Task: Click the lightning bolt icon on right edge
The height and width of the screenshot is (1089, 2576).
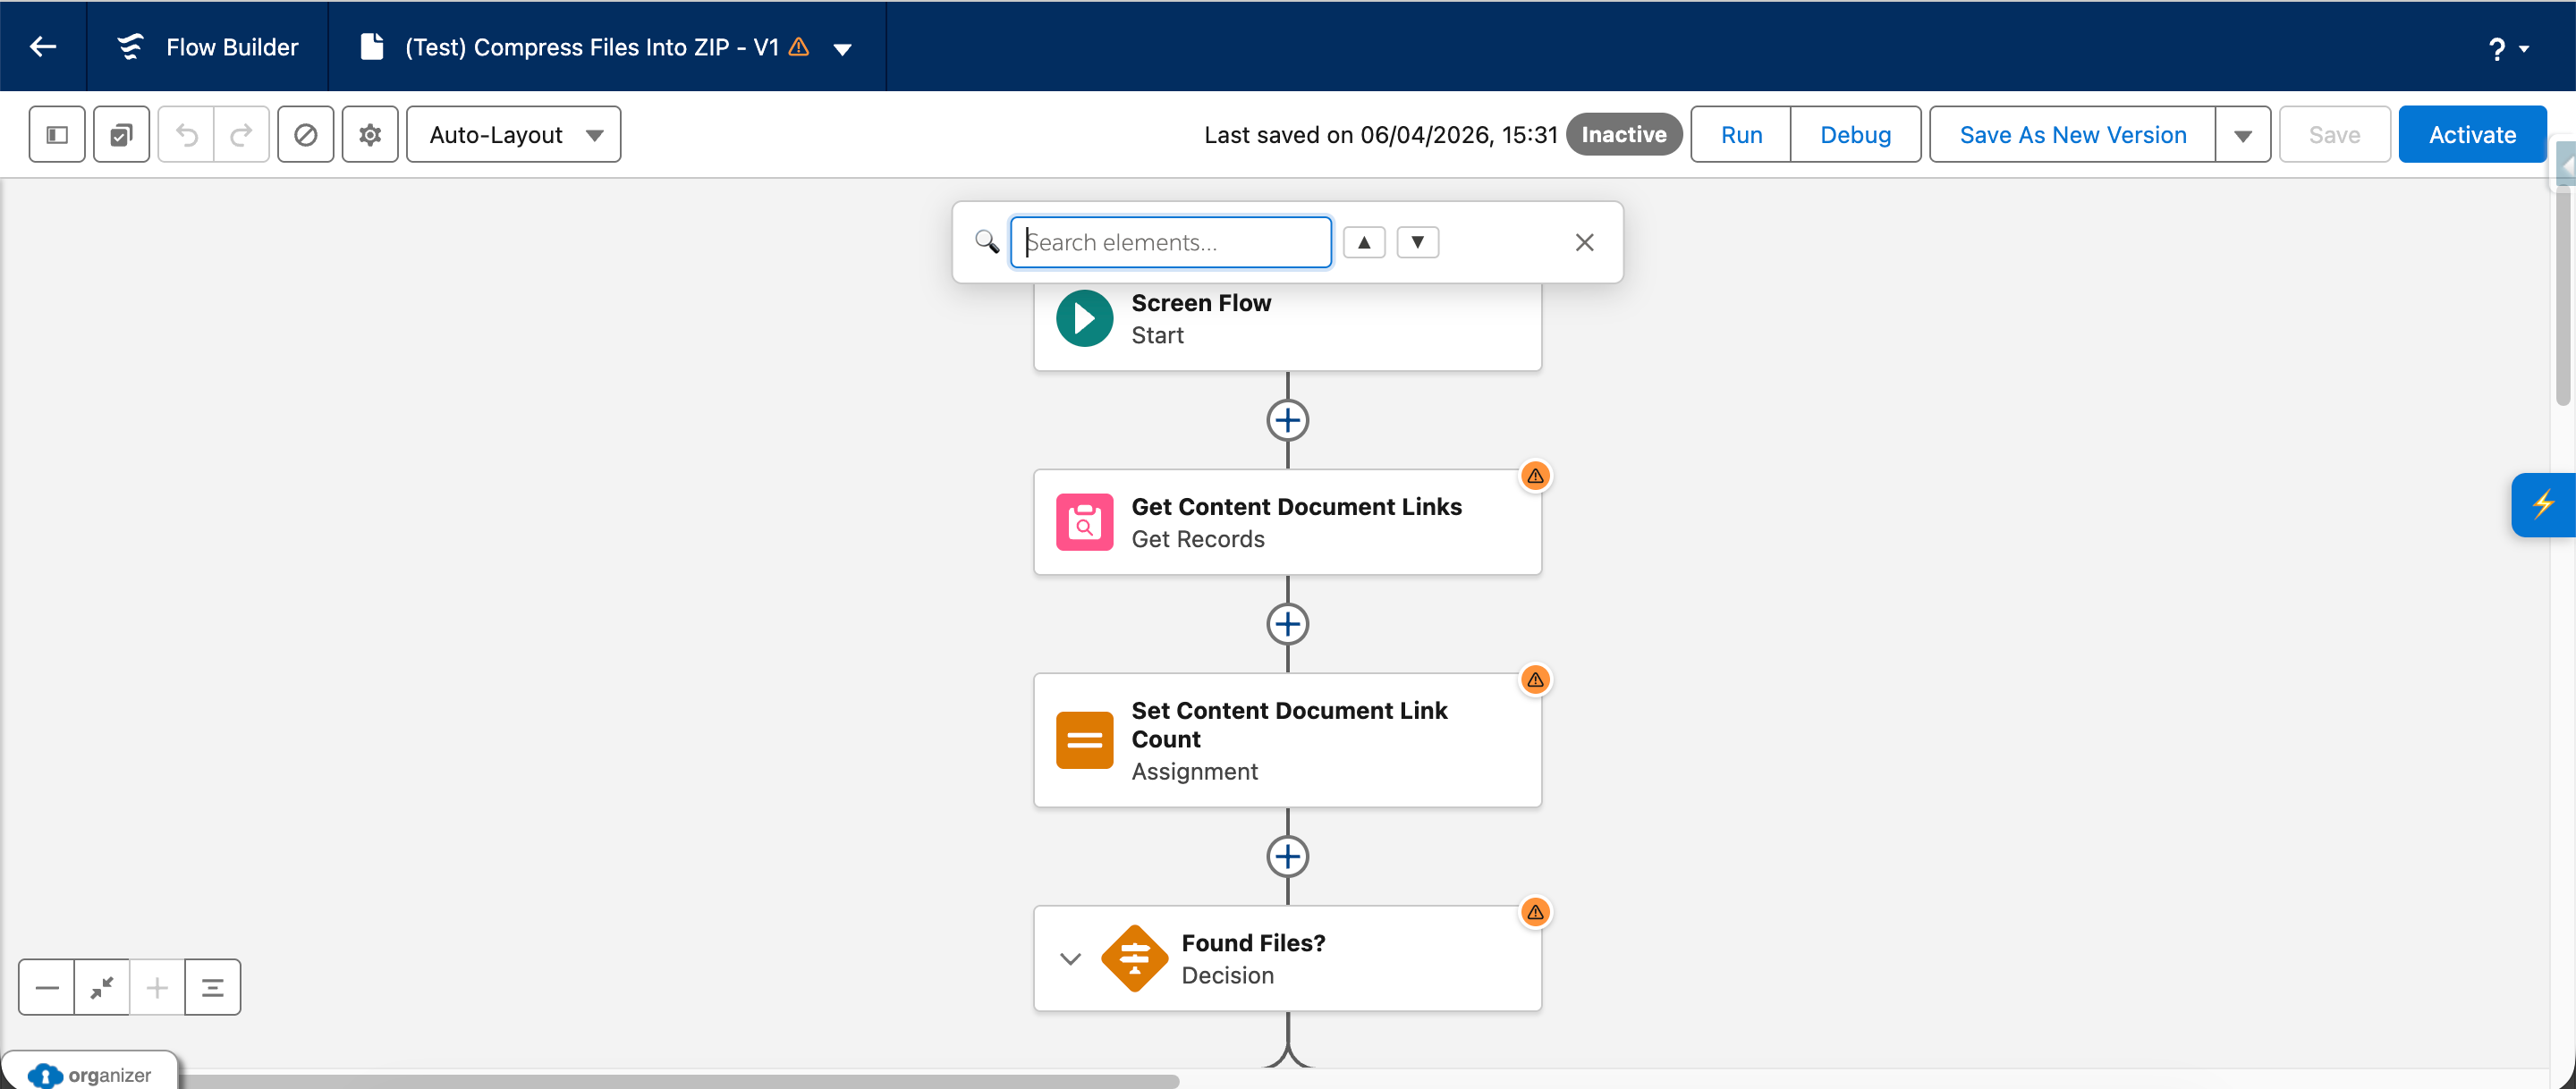Action: tap(2545, 504)
